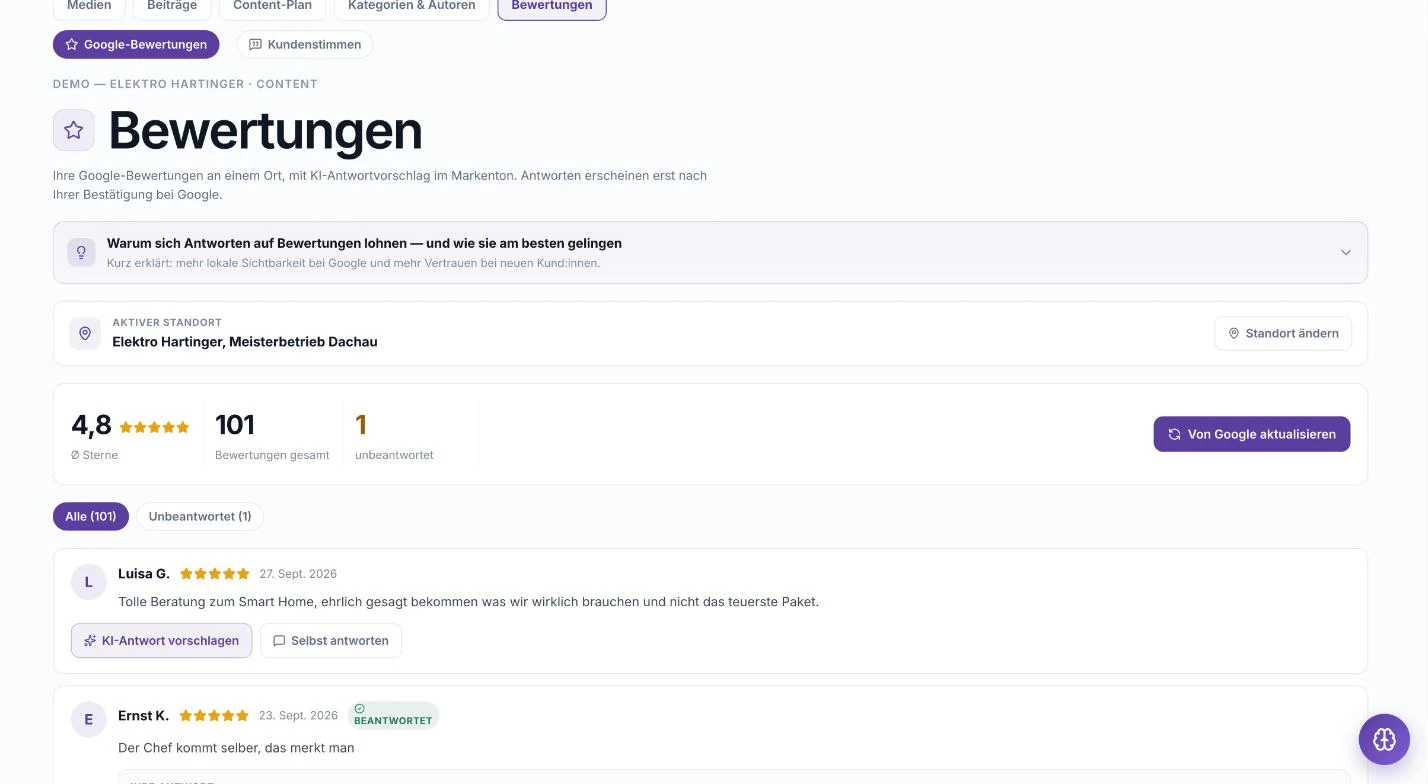Refresh via Von Google aktualisieren button
Viewport: 1428px width, 784px height.
point(1252,434)
